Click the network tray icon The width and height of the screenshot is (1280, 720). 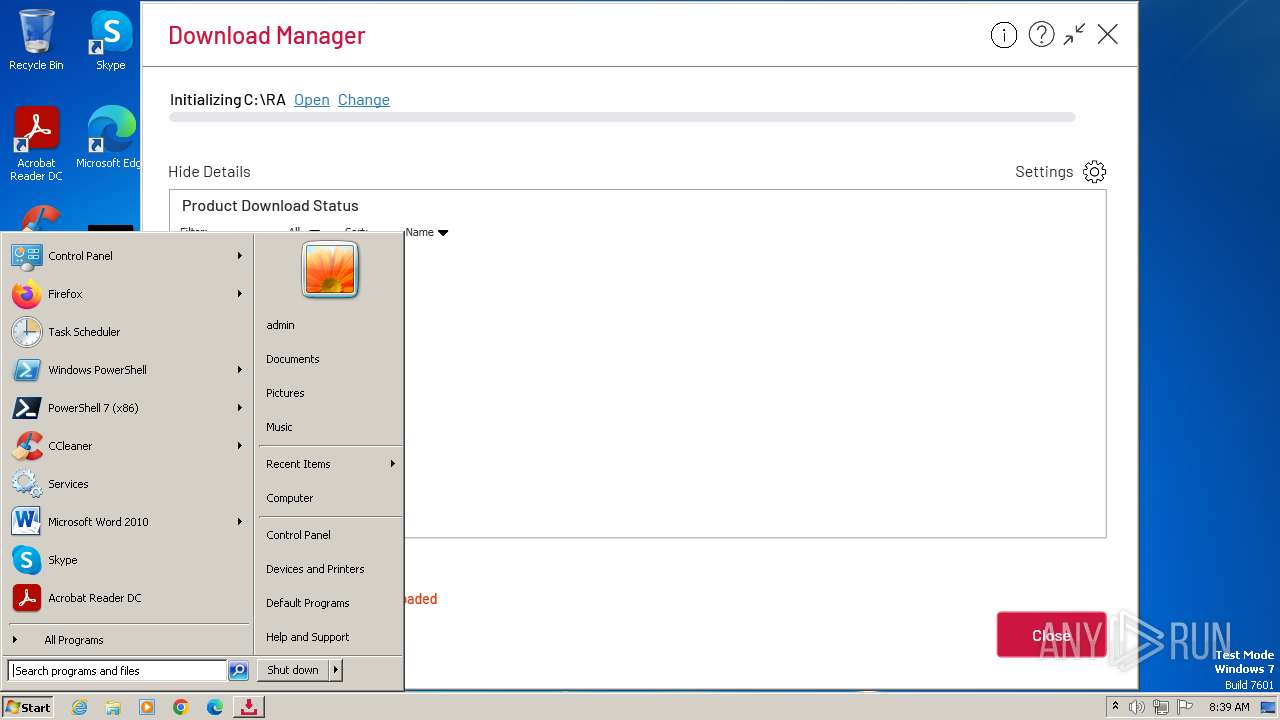click(x=1161, y=707)
